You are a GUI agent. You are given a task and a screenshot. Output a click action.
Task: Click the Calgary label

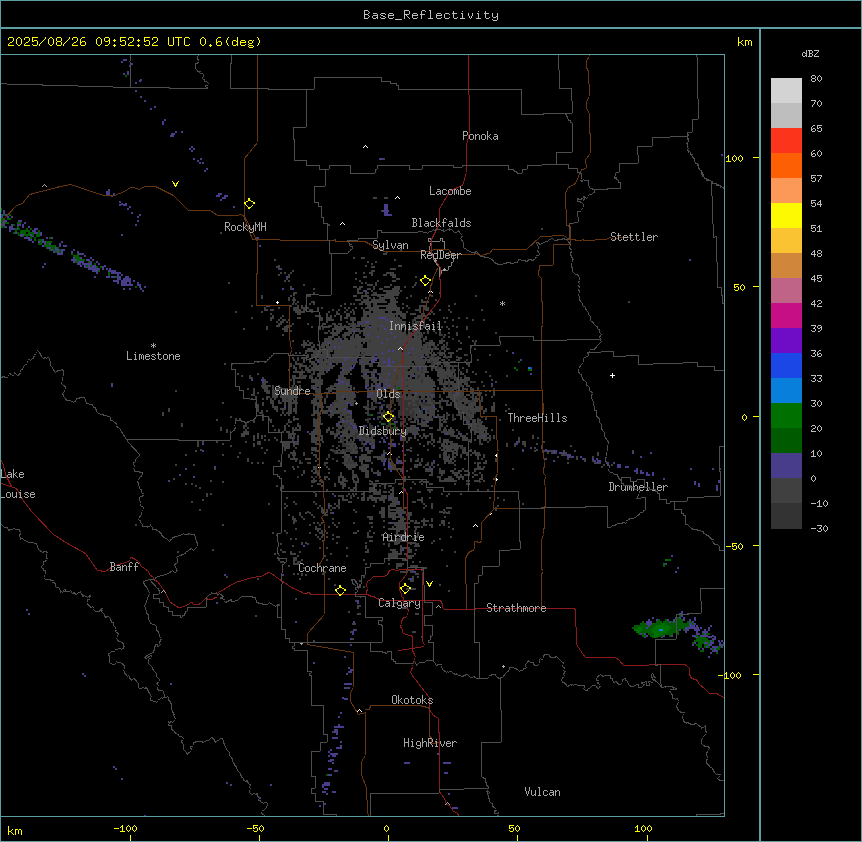pos(400,603)
